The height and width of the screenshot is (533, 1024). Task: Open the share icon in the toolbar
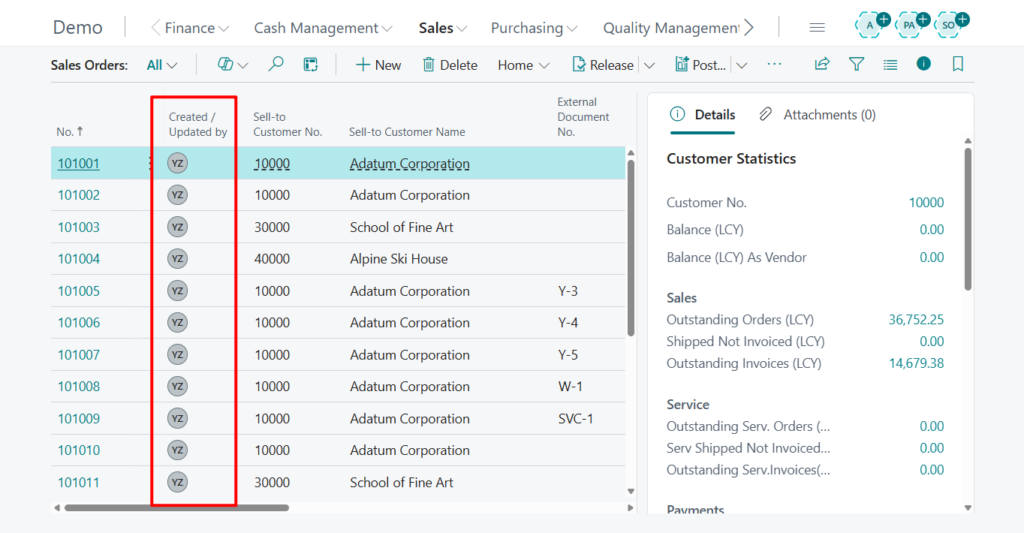pos(822,64)
